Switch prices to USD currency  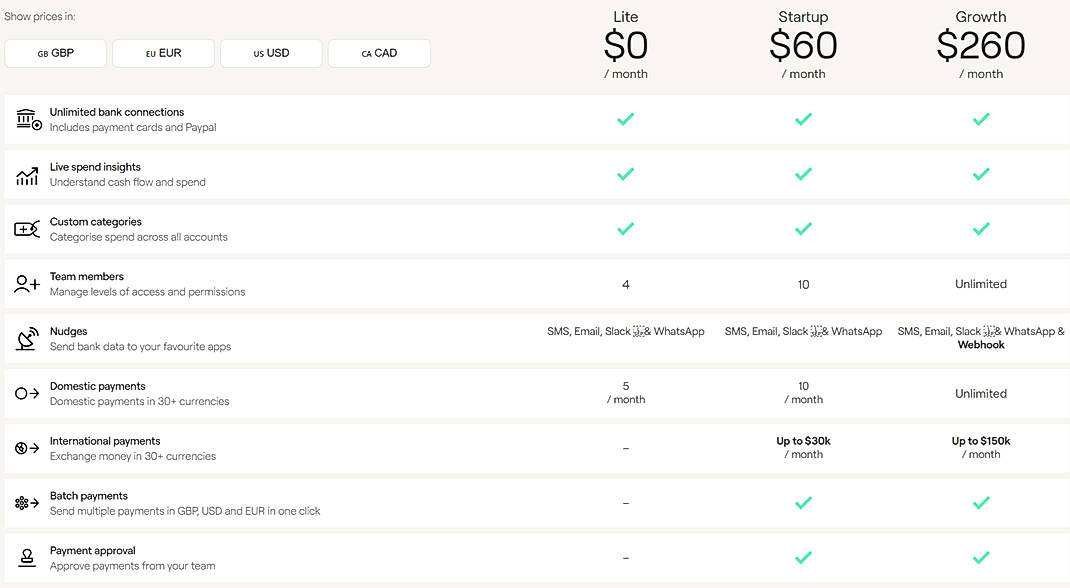pyautogui.click(x=271, y=53)
